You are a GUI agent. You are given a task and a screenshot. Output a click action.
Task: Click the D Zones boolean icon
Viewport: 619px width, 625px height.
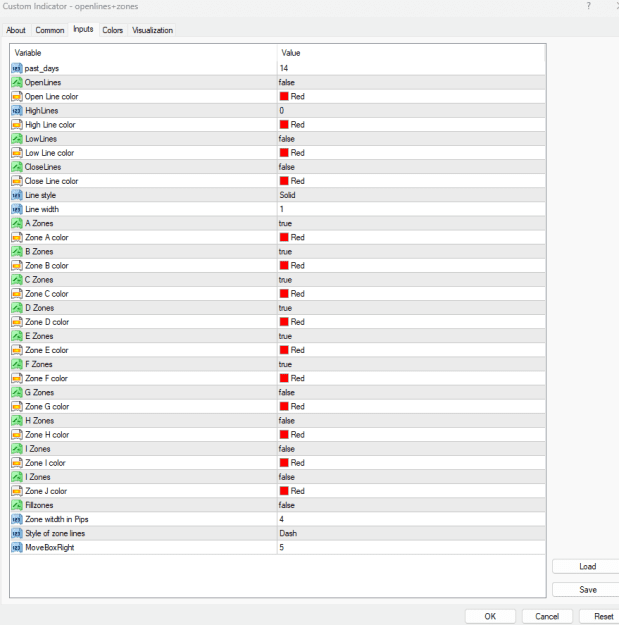17,308
